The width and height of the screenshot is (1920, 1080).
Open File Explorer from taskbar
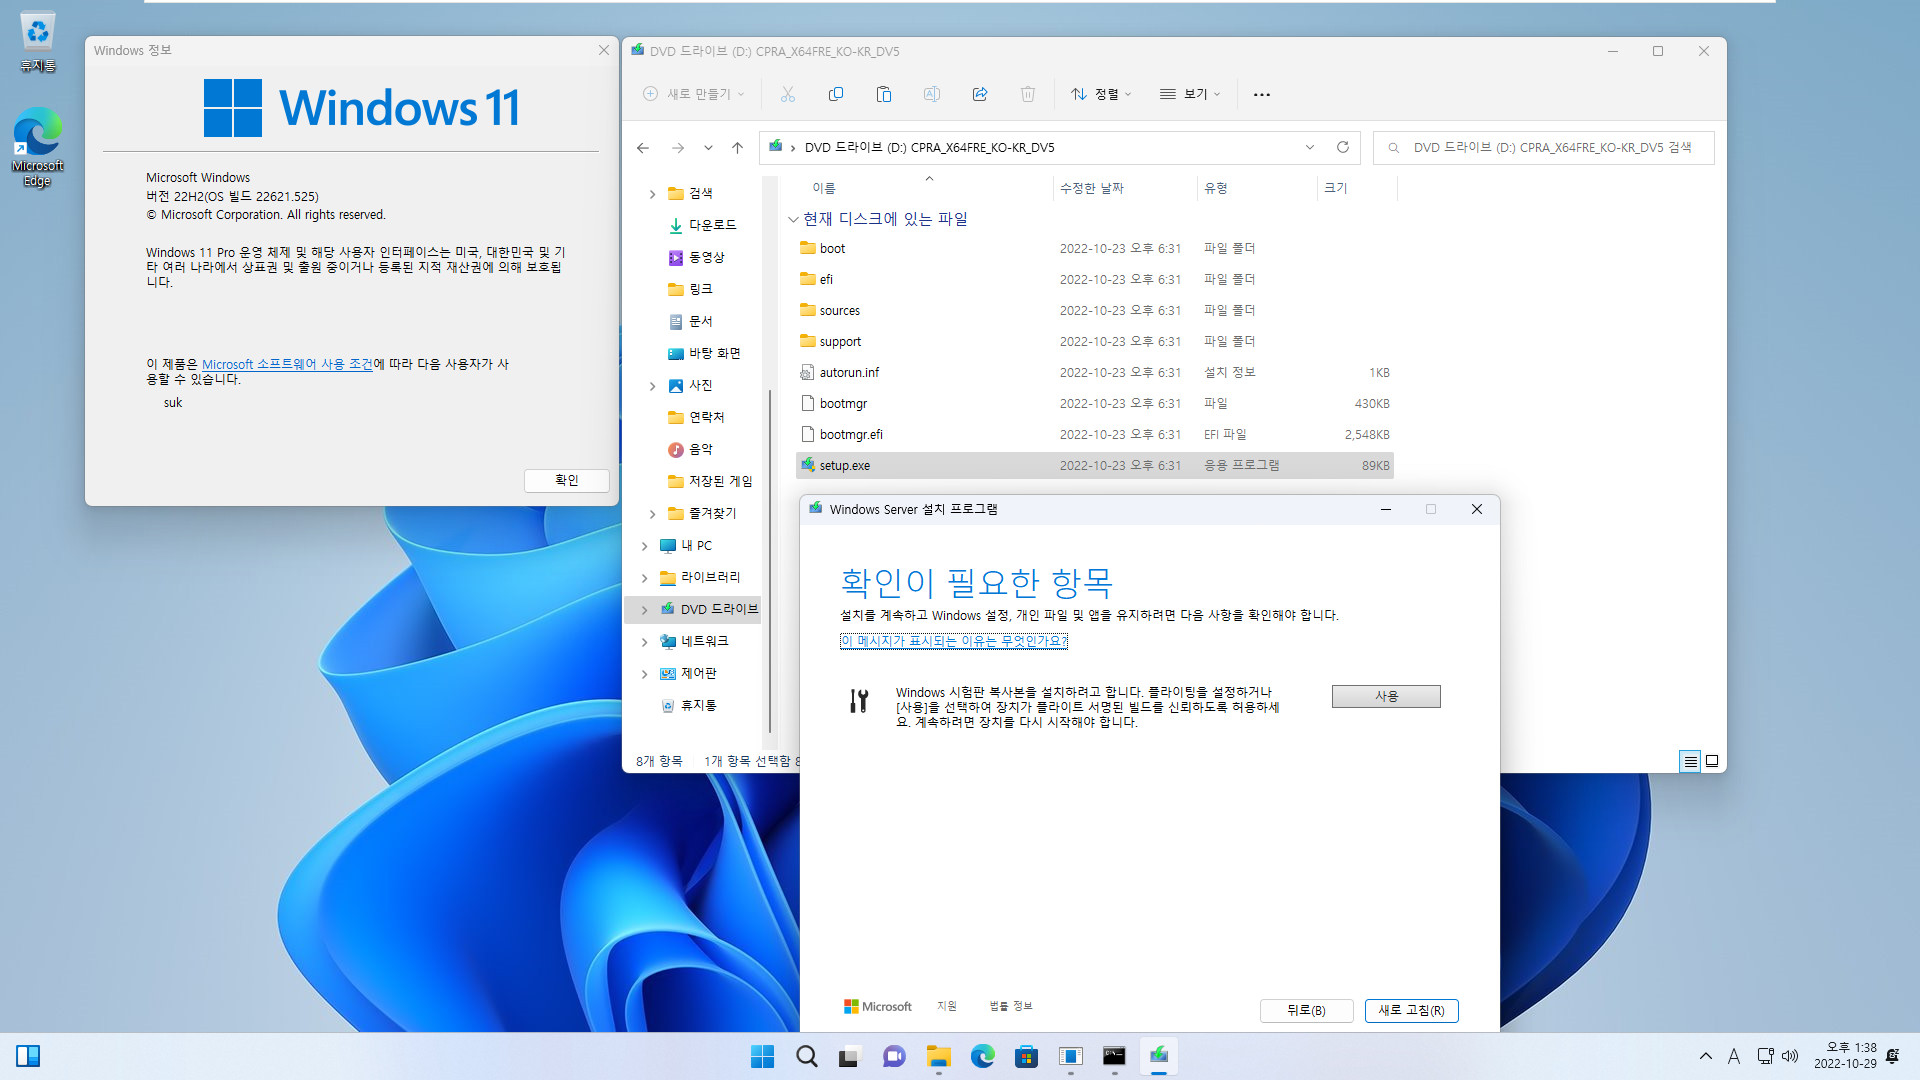click(938, 1056)
